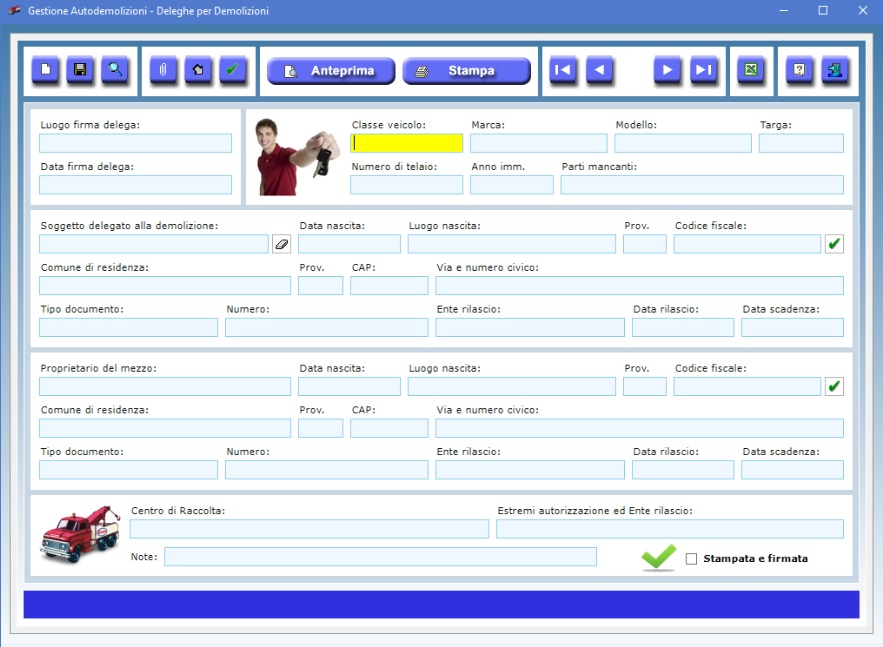
Task: Click Numero document field in Proprietario section
Action: click(x=327, y=470)
